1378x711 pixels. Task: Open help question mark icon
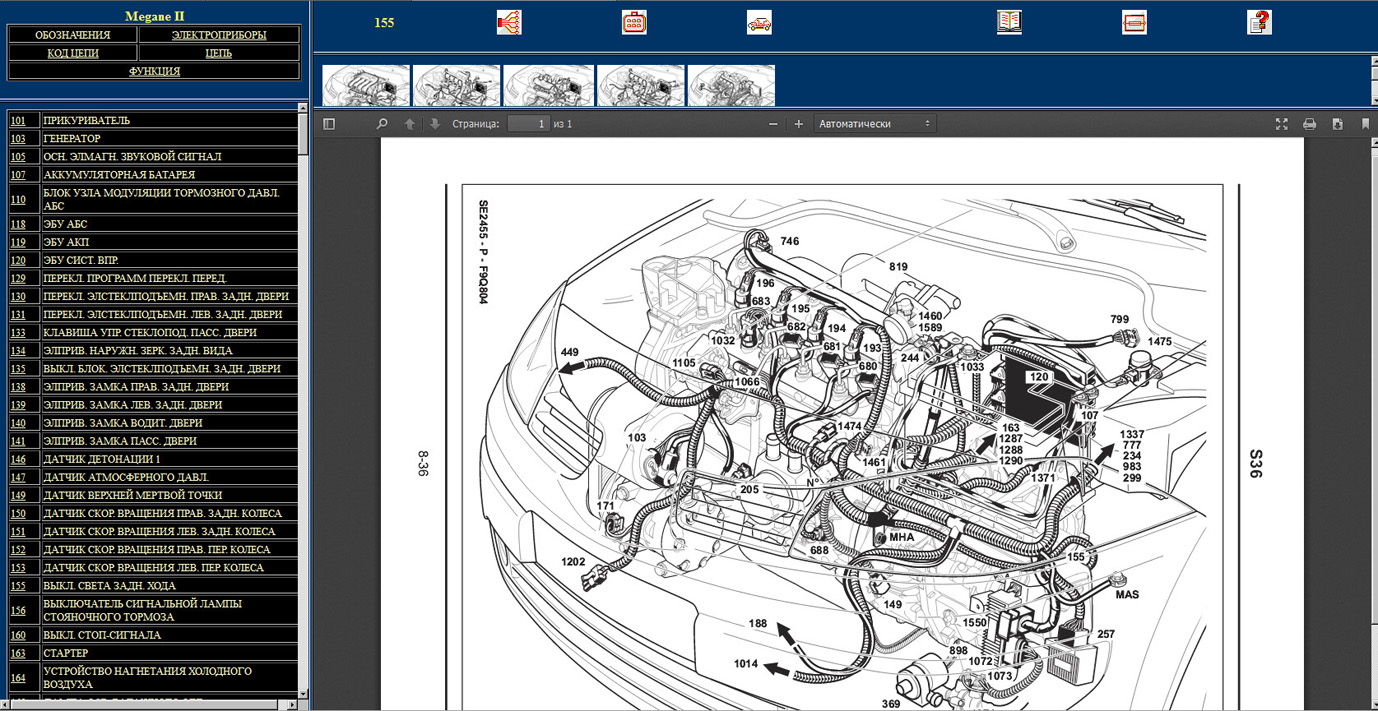(1259, 22)
